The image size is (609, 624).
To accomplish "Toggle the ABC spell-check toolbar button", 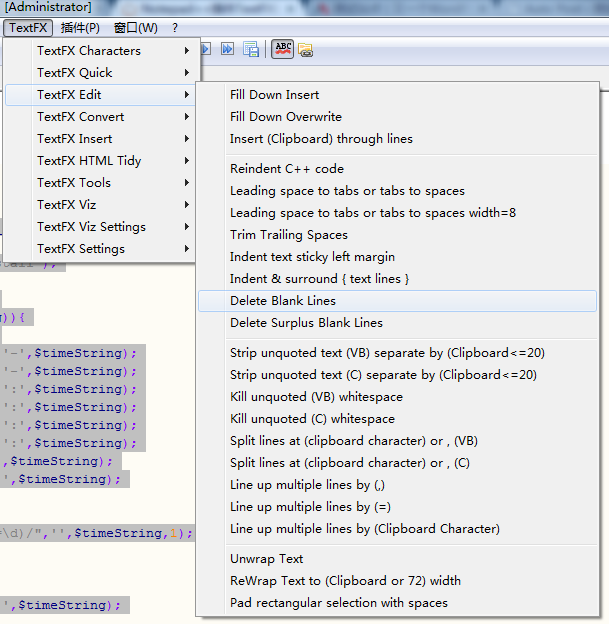I will pyautogui.click(x=283, y=49).
